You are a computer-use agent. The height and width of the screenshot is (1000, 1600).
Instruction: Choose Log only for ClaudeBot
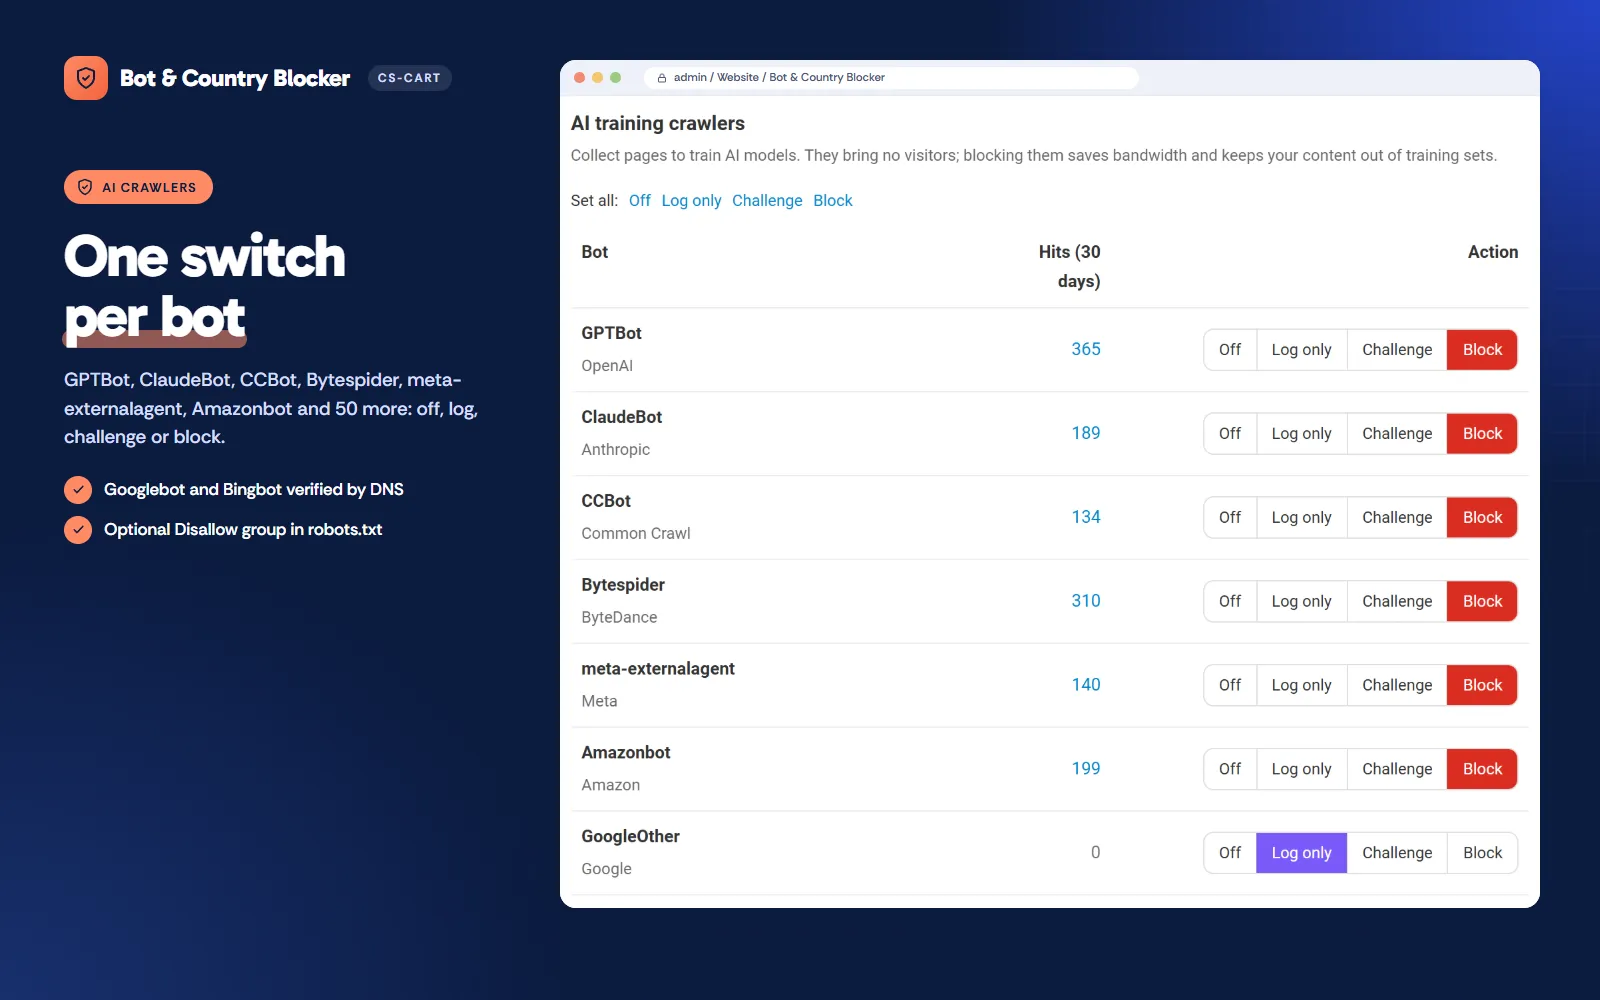(x=1302, y=434)
